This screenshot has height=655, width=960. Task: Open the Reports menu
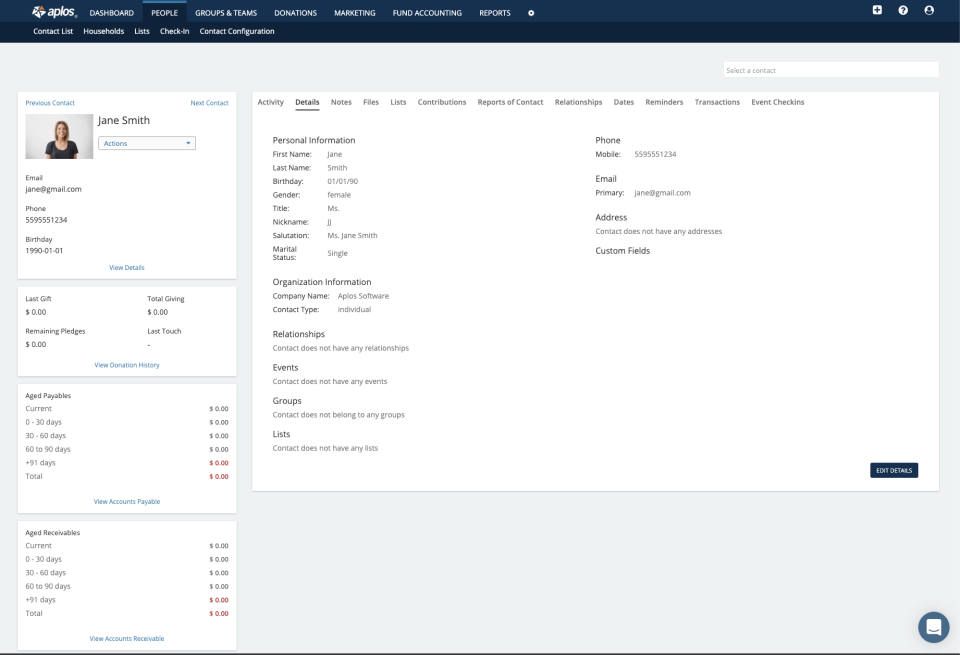pyautogui.click(x=495, y=13)
